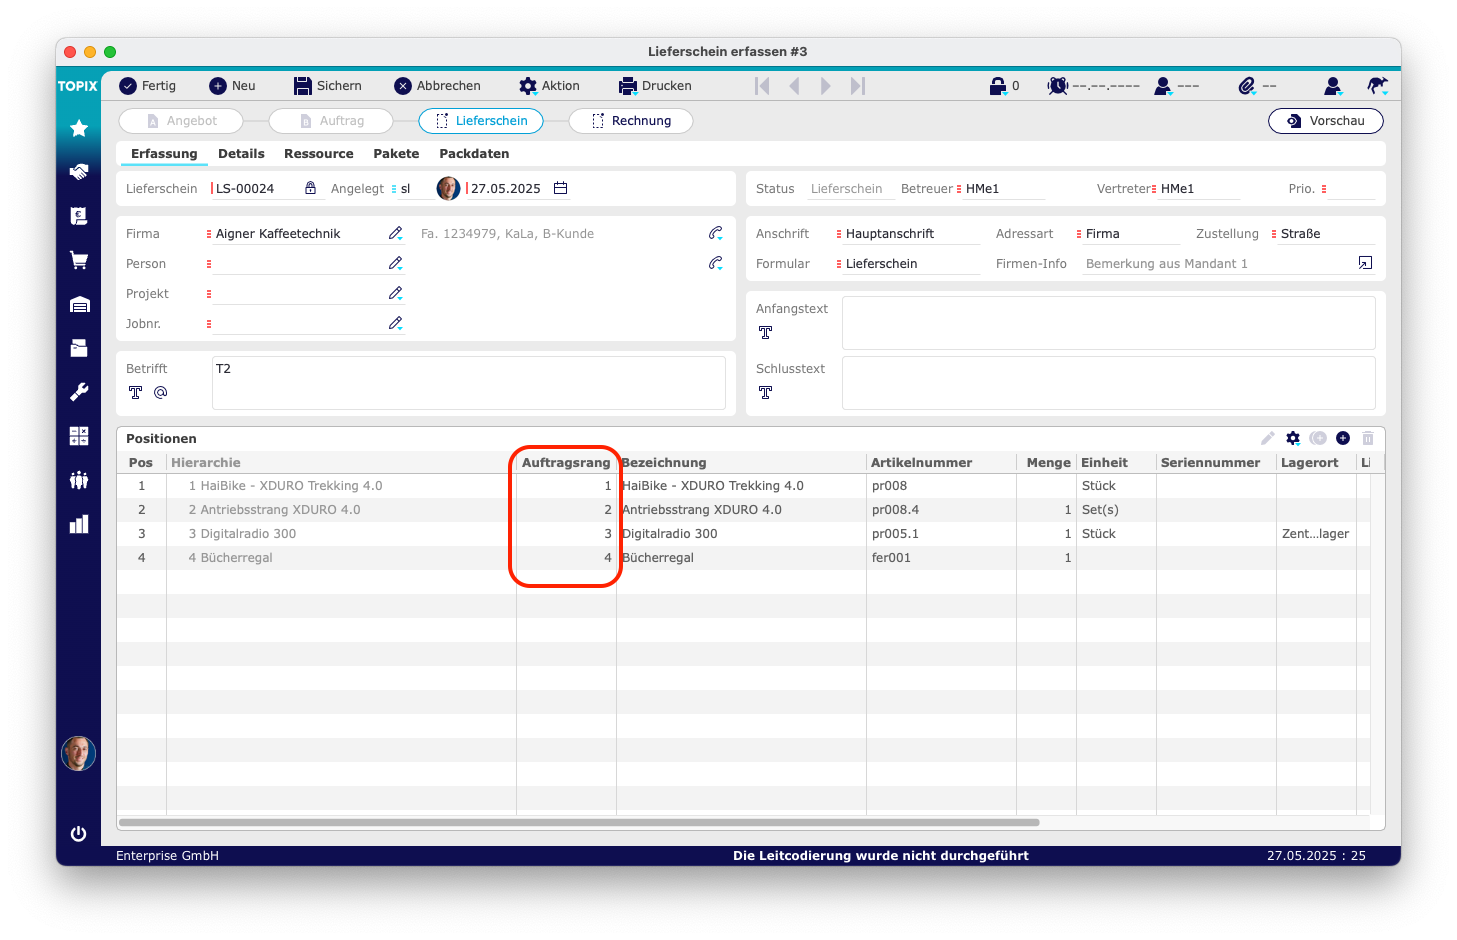Open the favorites star in sidebar
The width and height of the screenshot is (1457, 940).
(x=79, y=128)
